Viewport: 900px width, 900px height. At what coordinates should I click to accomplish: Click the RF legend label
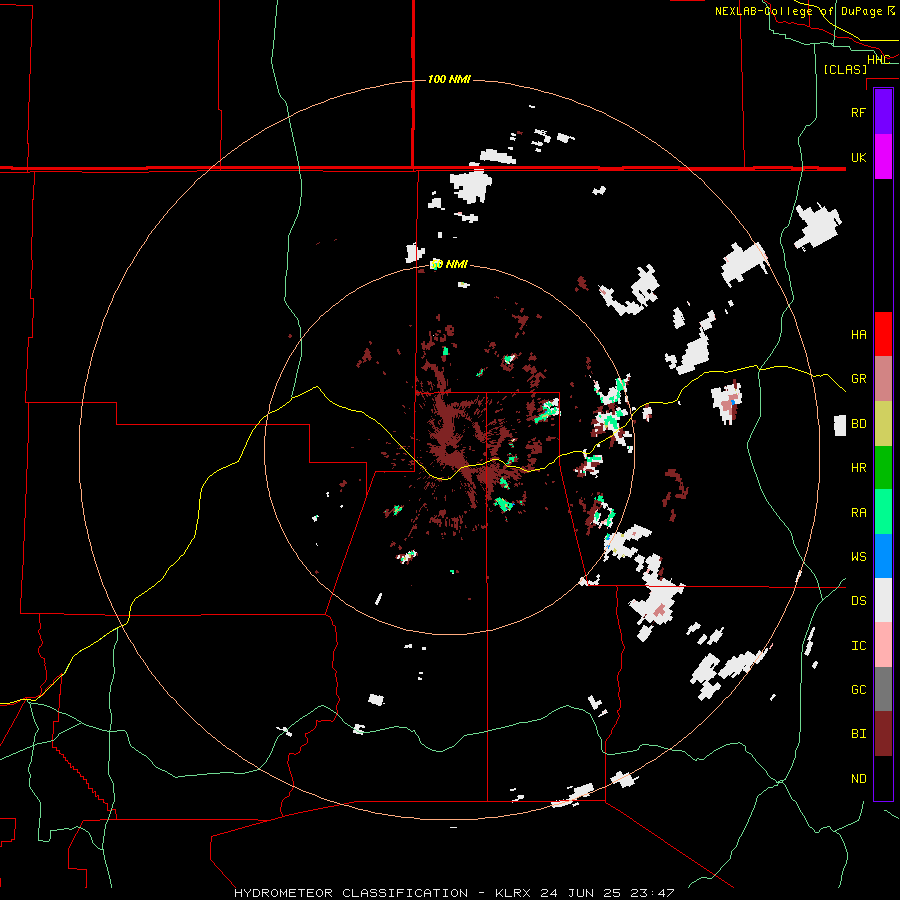(x=858, y=112)
